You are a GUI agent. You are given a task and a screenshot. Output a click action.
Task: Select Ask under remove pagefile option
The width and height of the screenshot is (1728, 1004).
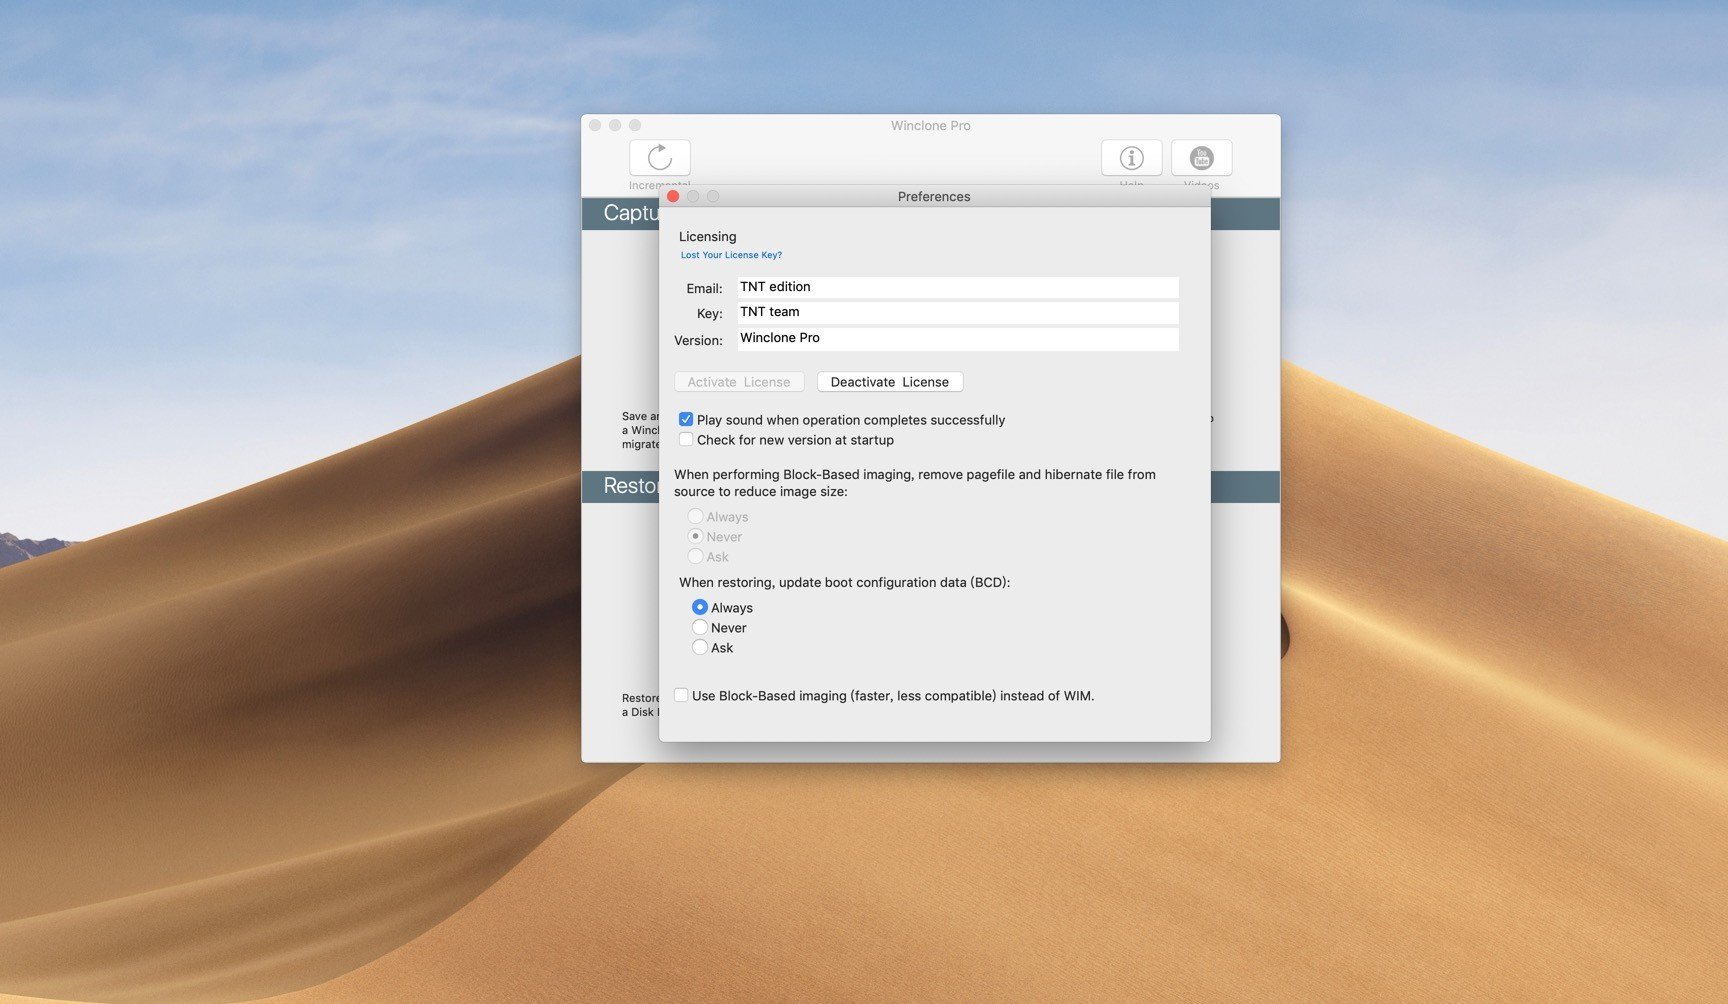[x=695, y=556]
